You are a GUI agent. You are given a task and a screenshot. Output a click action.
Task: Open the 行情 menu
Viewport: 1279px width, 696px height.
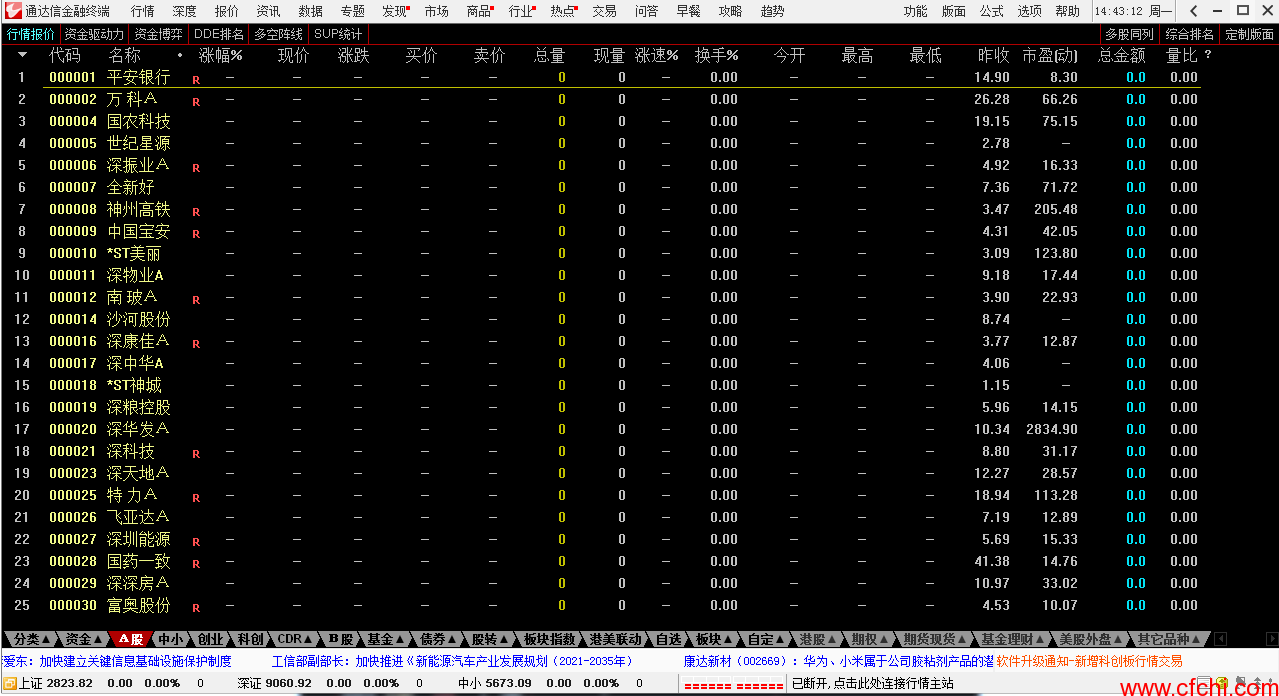pyautogui.click(x=143, y=11)
